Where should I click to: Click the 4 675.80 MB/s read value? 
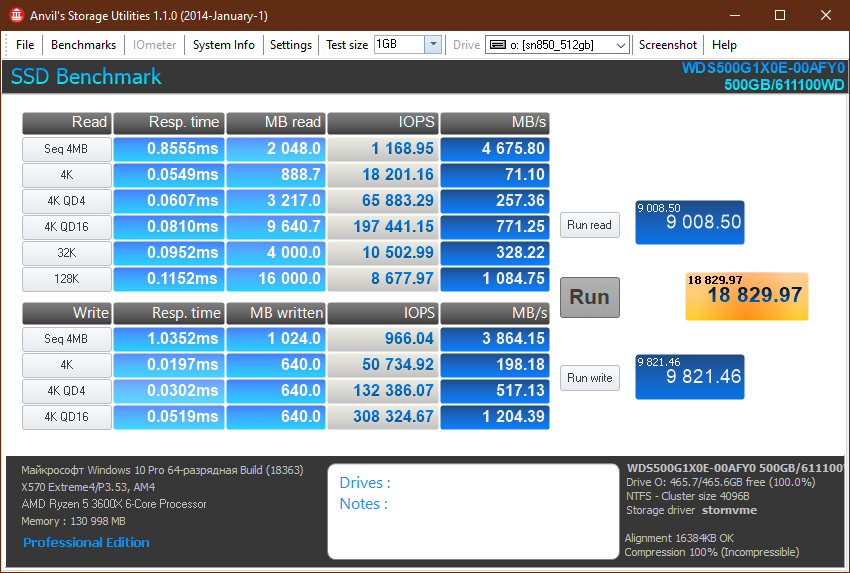point(495,149)
